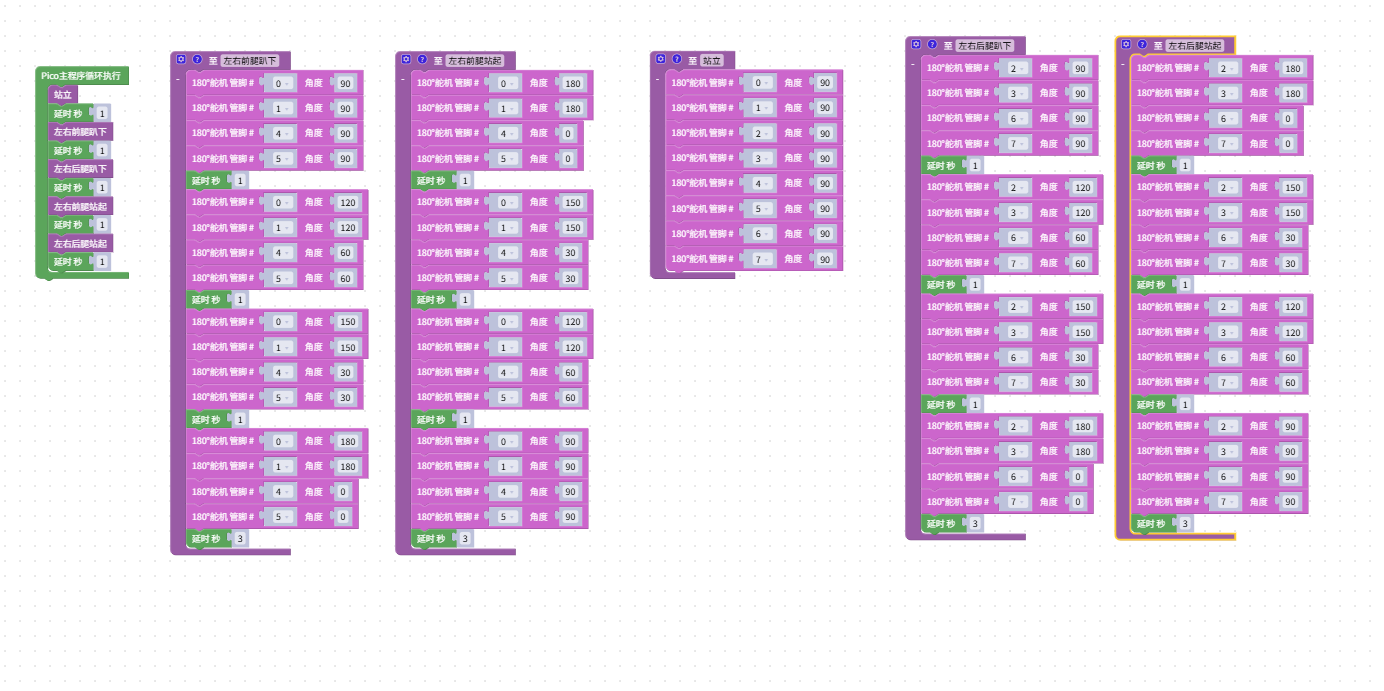Edit pin 6 angle 60 in 左右后腿趴下
Screen dimensions: 1384x691
(1080, 238)
